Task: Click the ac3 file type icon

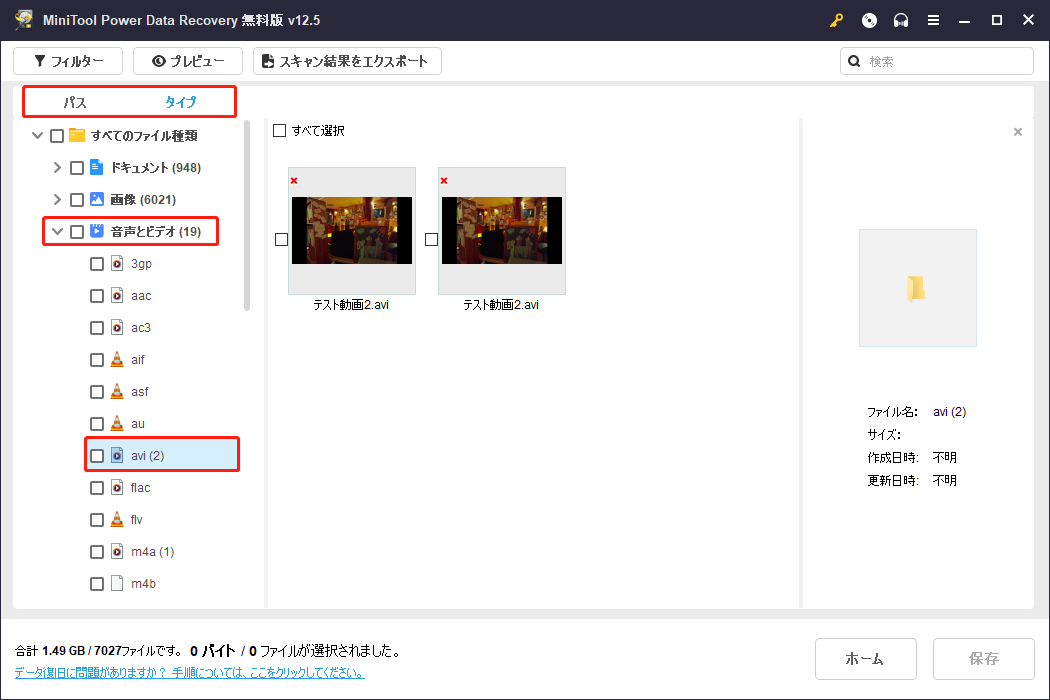Action: click(x=117, y=328)
